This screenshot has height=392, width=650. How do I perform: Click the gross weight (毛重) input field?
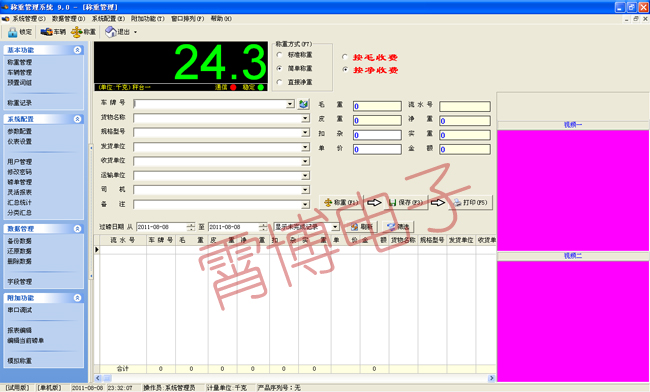(x=377, y=106)
